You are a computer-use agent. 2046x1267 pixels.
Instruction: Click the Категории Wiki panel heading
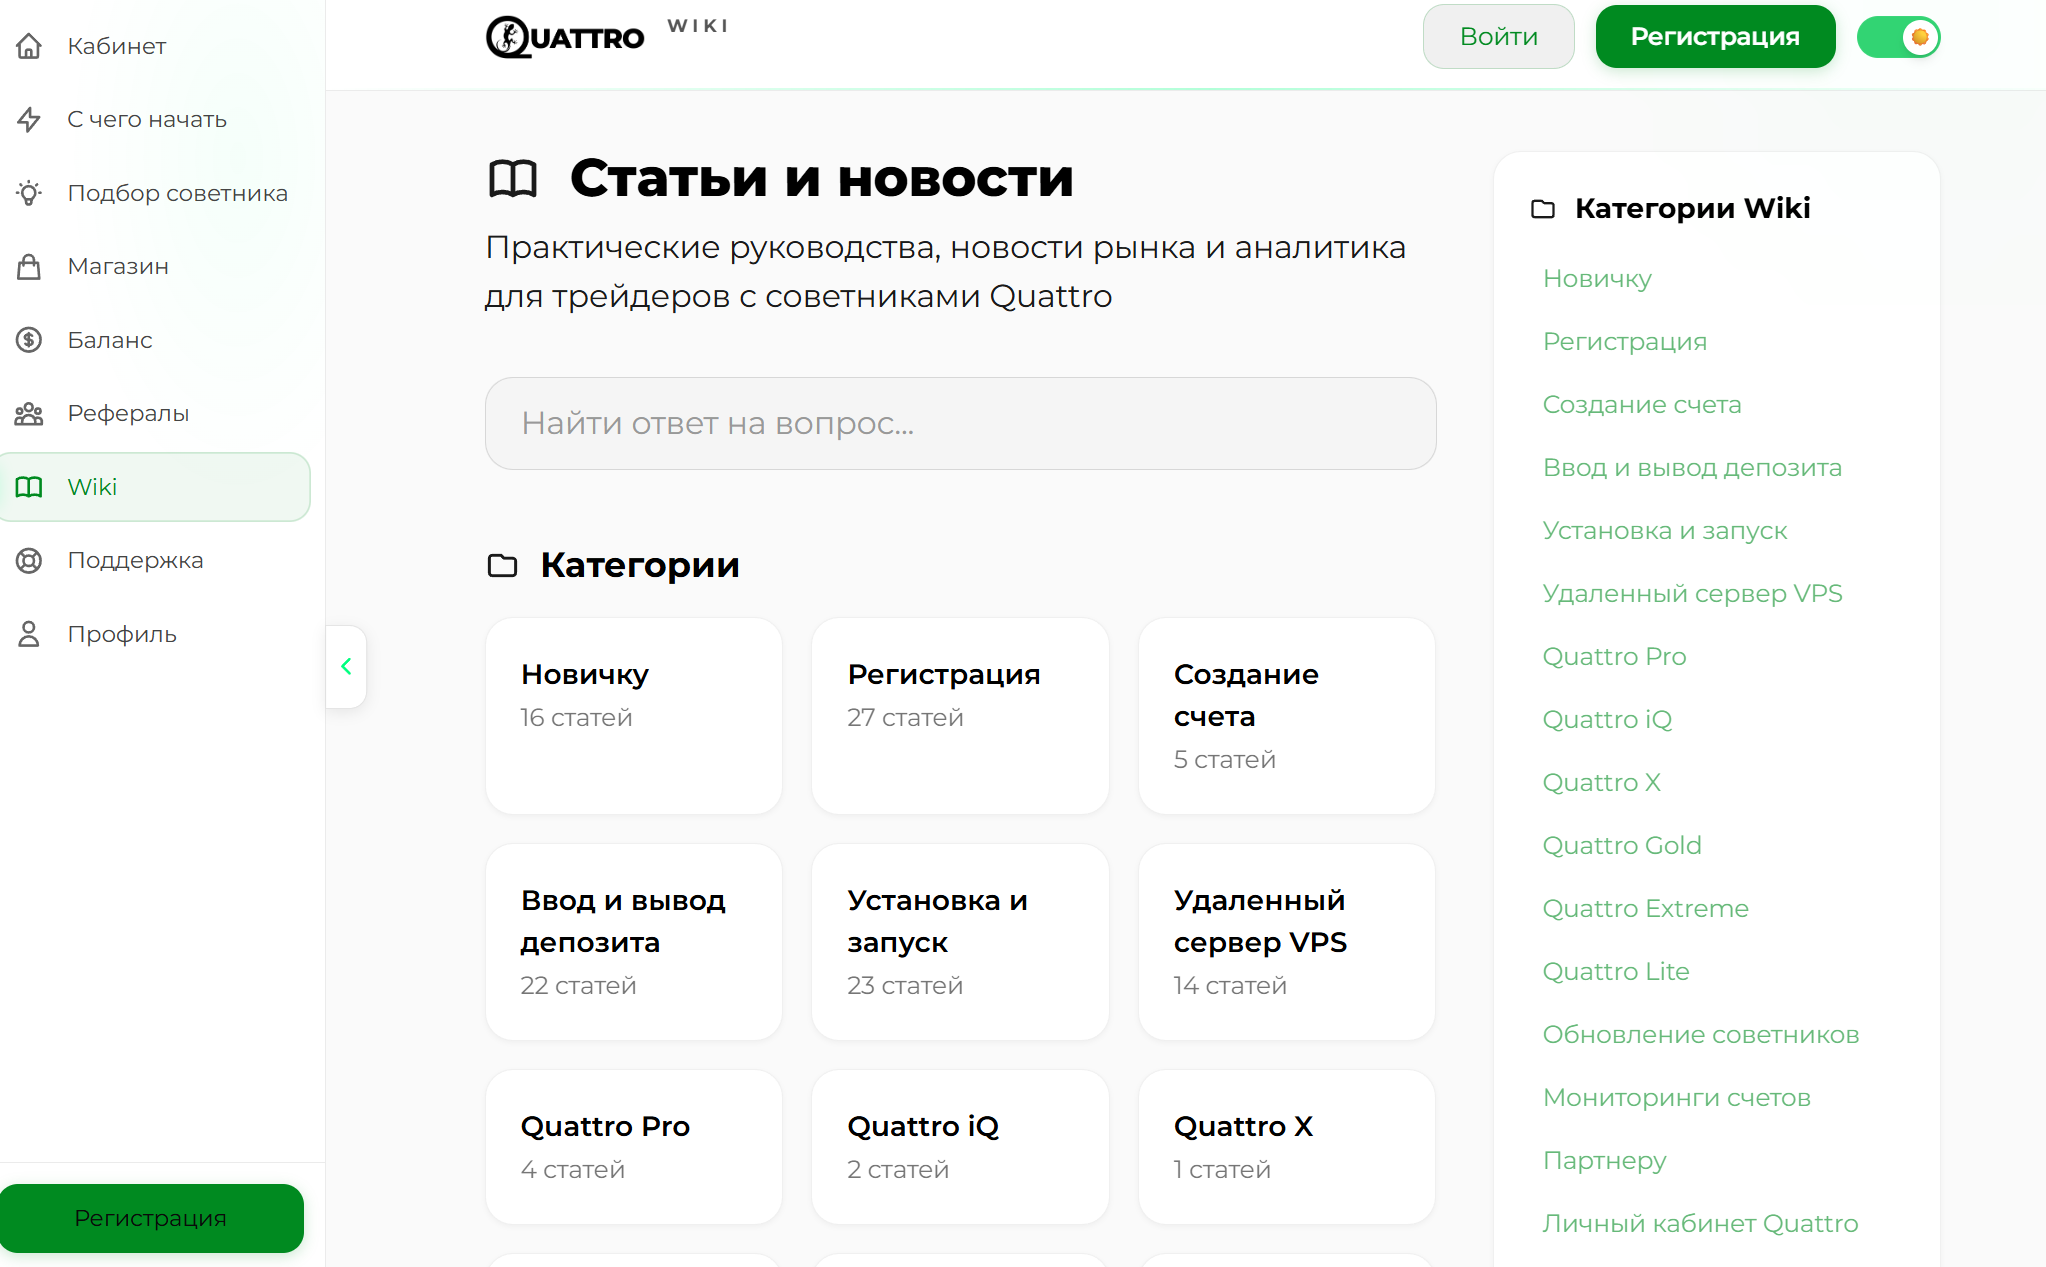[1692, 208]
